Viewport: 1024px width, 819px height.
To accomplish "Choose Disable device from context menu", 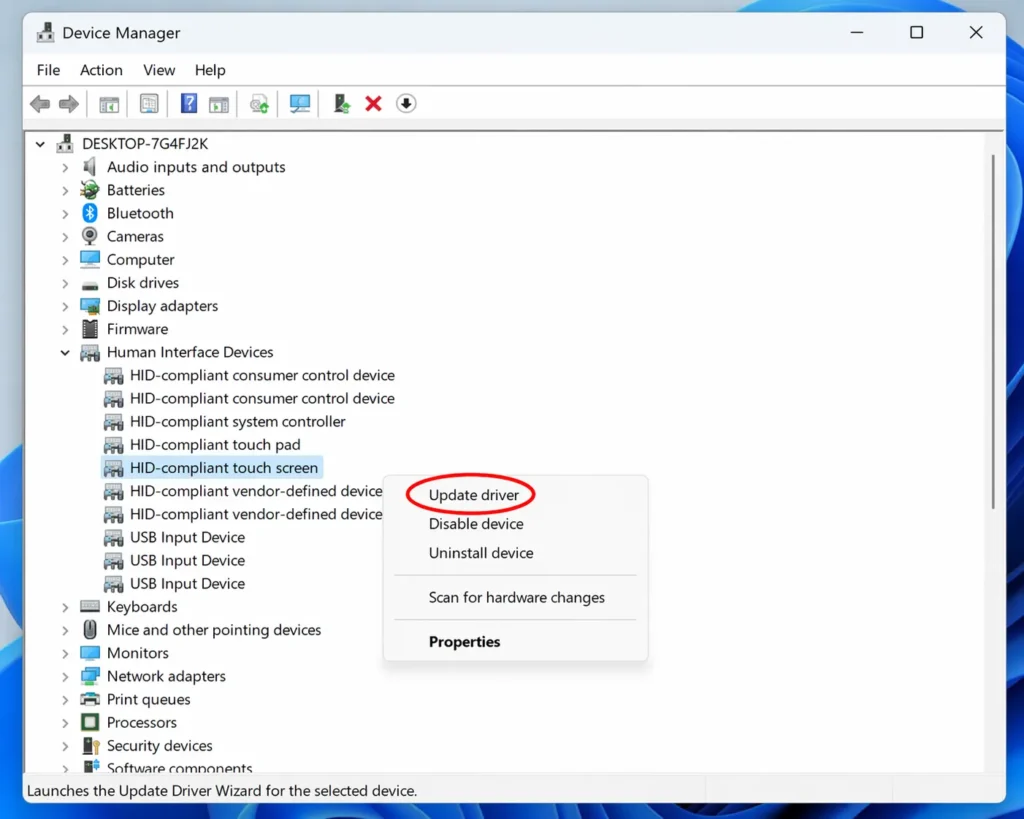I will point(476,524).
